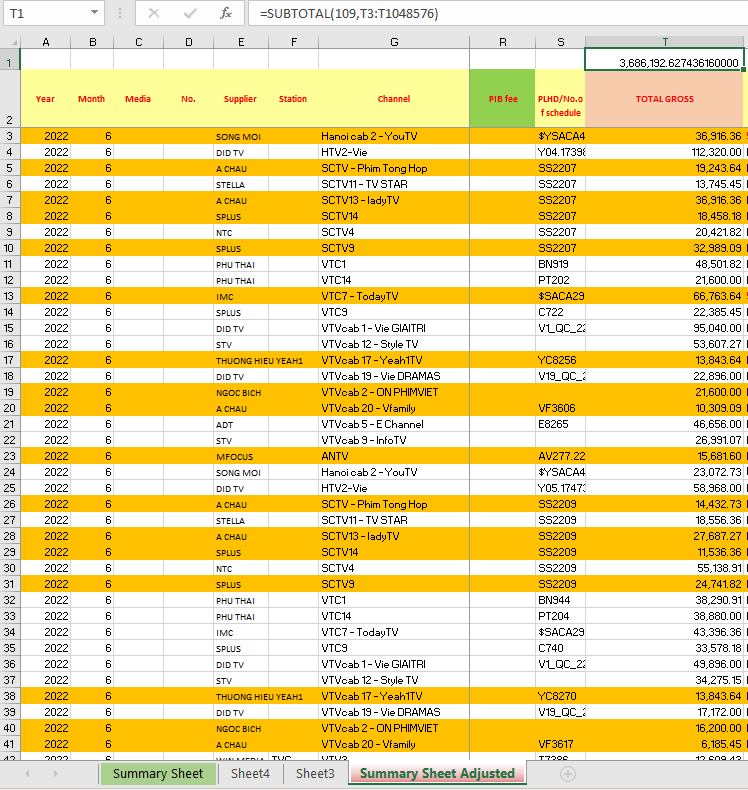Click the YC8270 schedule cell
Image resolution: width=748 pixels, height=790 pixels.
[x=560, y=696]
